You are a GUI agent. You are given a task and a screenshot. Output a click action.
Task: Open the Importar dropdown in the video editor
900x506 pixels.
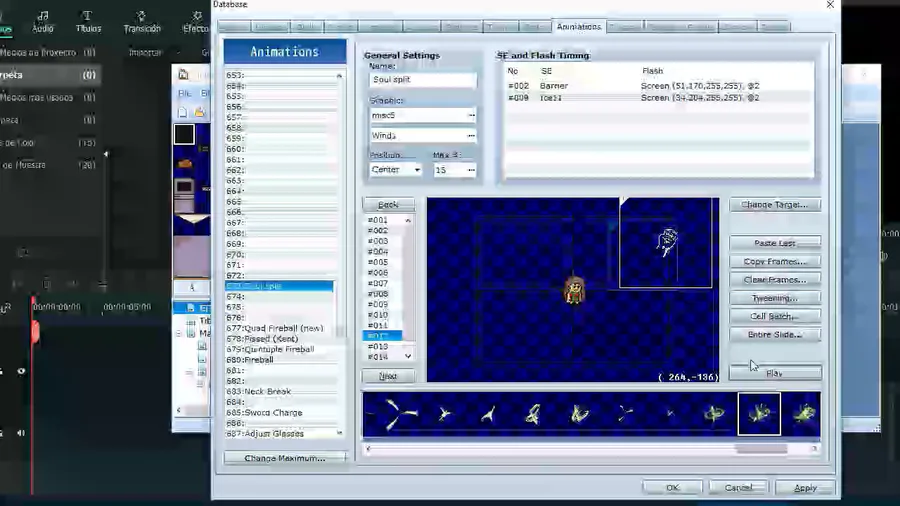pyautogui.click(x=154, y=52)
